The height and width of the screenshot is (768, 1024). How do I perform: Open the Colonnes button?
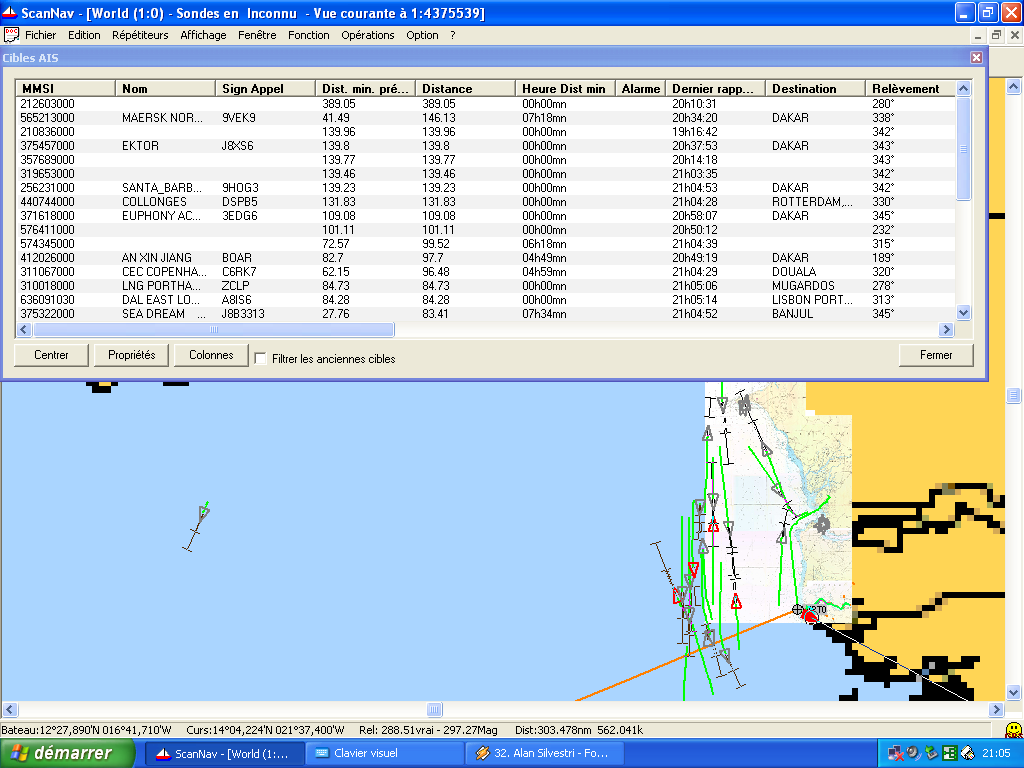coord(211,355)
